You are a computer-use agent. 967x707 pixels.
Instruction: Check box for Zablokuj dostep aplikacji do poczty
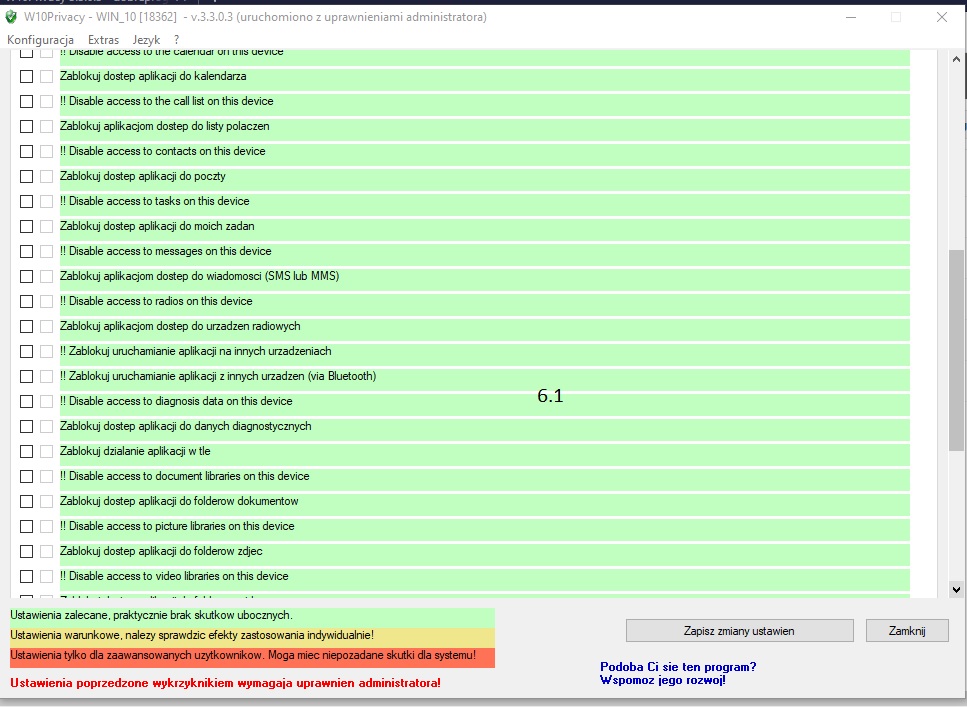click(27, 176)
